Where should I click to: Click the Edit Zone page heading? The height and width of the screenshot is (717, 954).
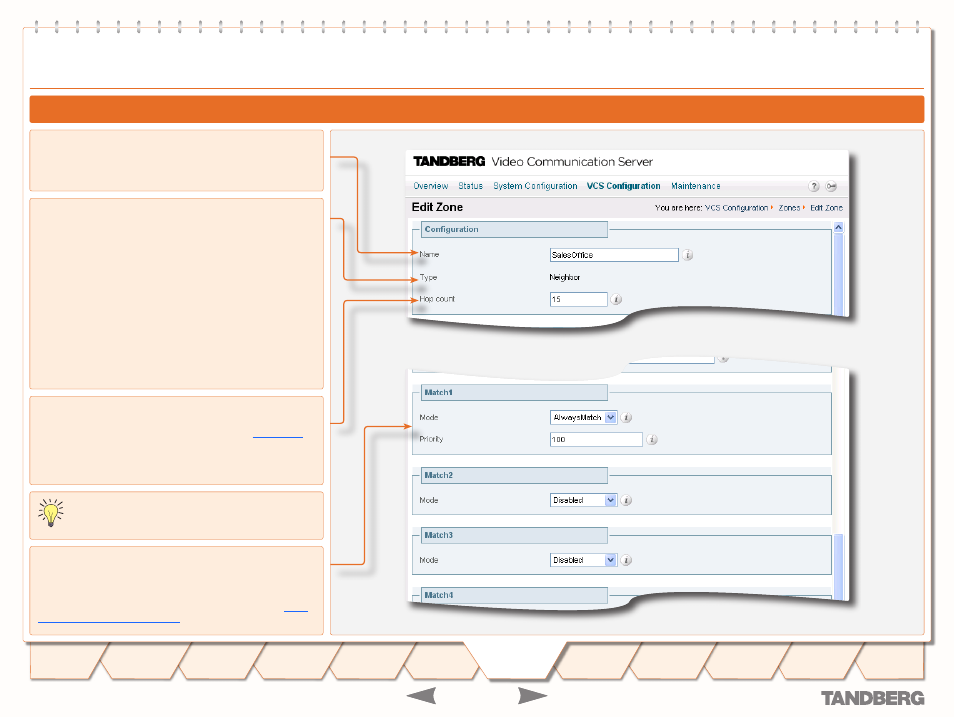pos(437,208)
